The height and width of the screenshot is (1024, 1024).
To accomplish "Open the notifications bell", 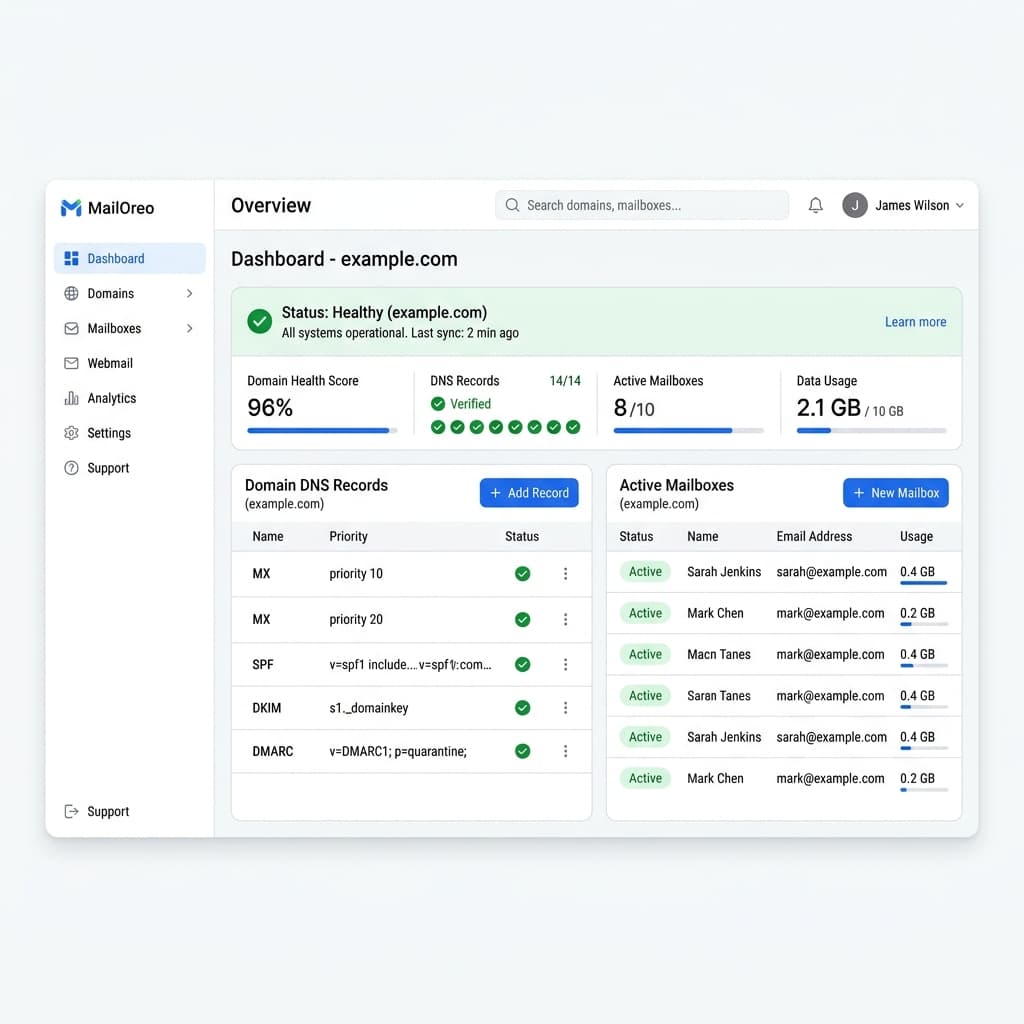I will 815,205.
